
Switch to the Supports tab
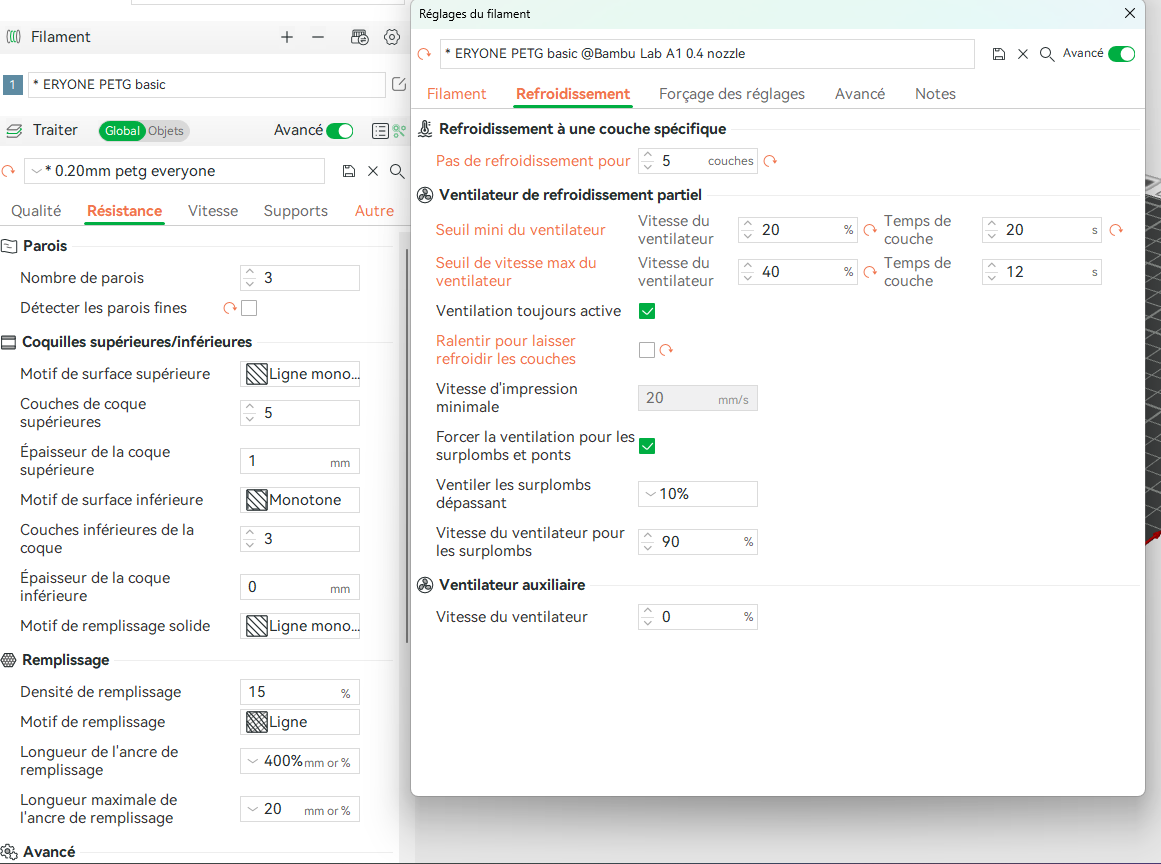point(295,211)
